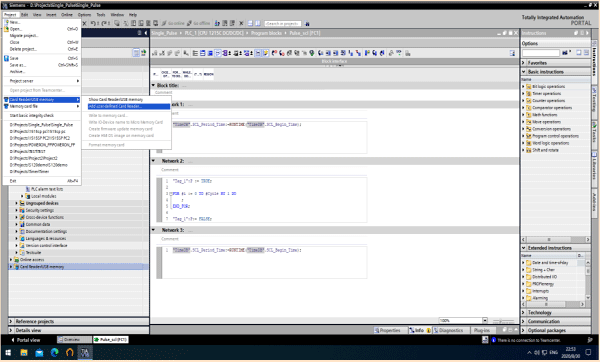Image resolution: width=600 pixels, height=362 pixels.
Task: Expand the Technology section
Action: click(x=523, y=312)
